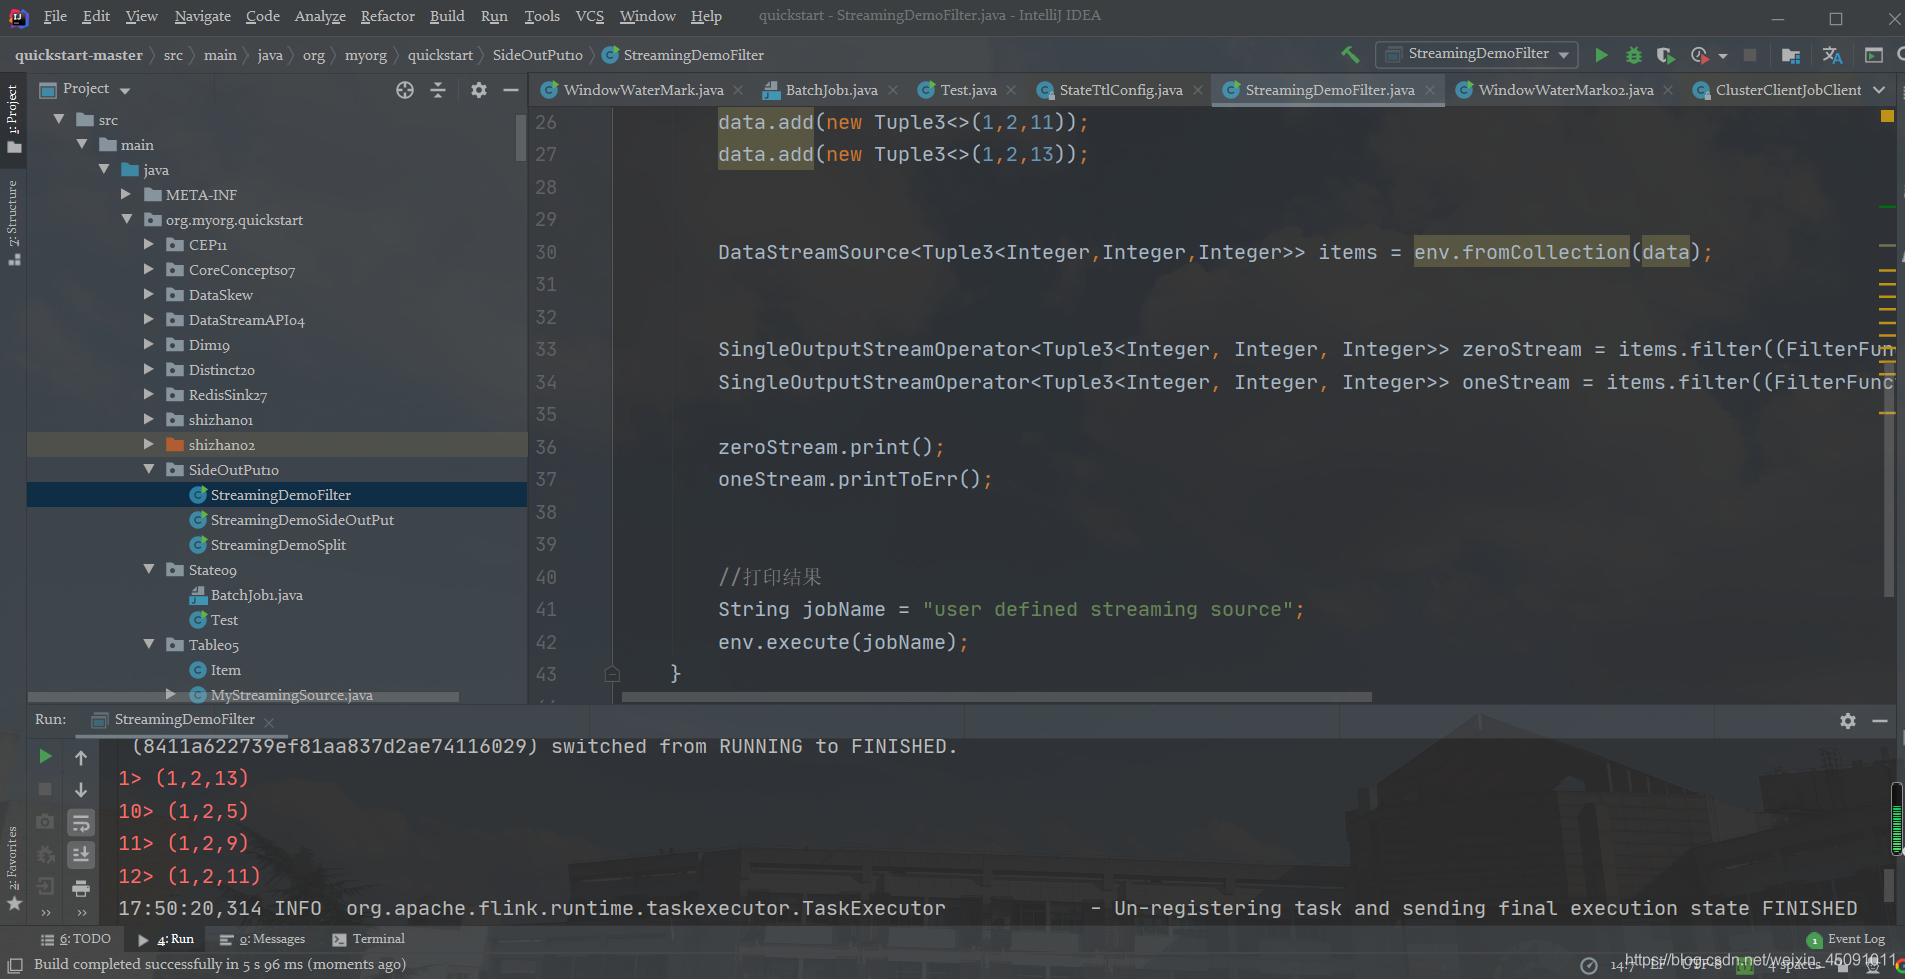1905x979 pixels.
Task: Click the quickstart-master breadcrumb
Action: [x=79, y=55]
